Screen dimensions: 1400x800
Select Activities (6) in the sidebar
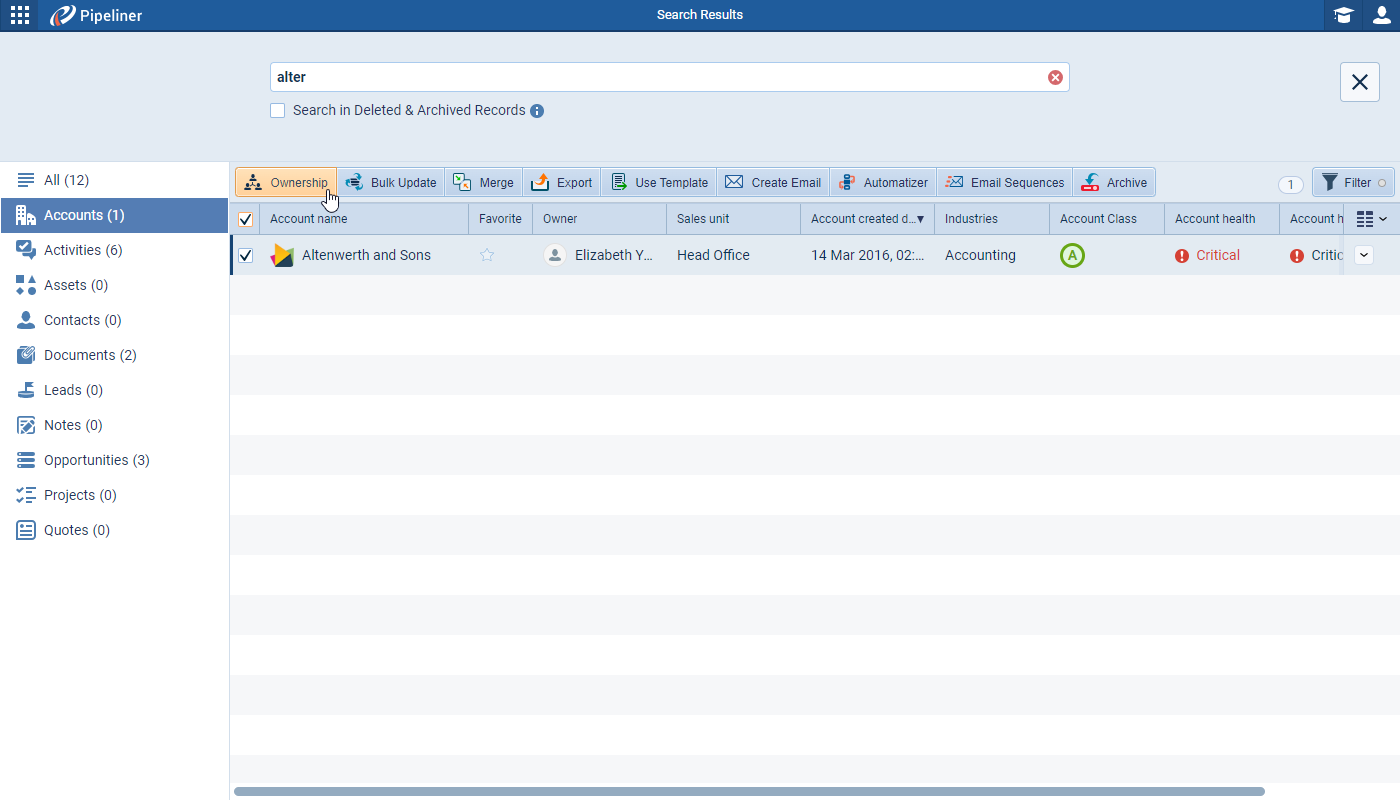point(83,250)
